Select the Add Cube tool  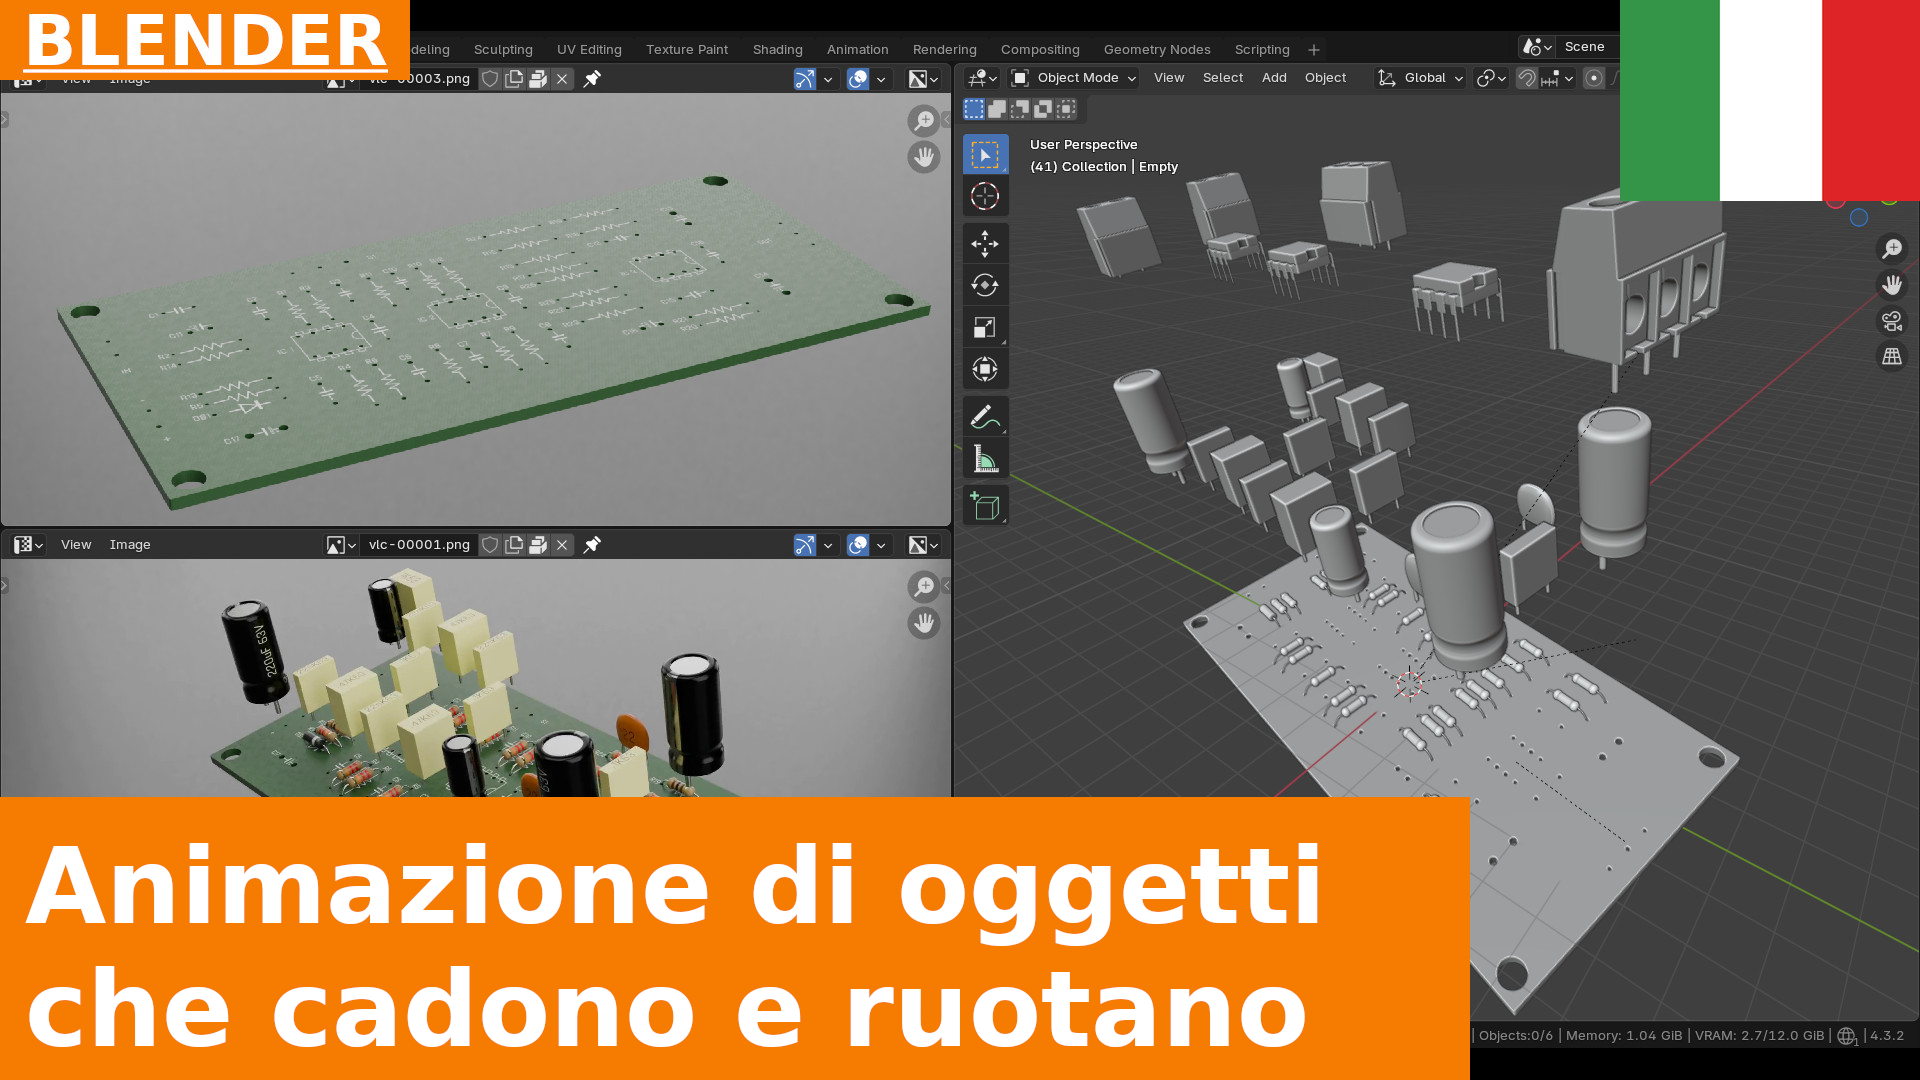tap(985, 505)
